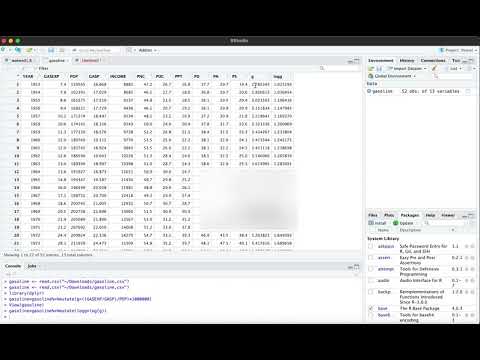This screenshot has width=480, height=360.
Task: Toggle the backports package checkbox
Action: coord(371,292)
